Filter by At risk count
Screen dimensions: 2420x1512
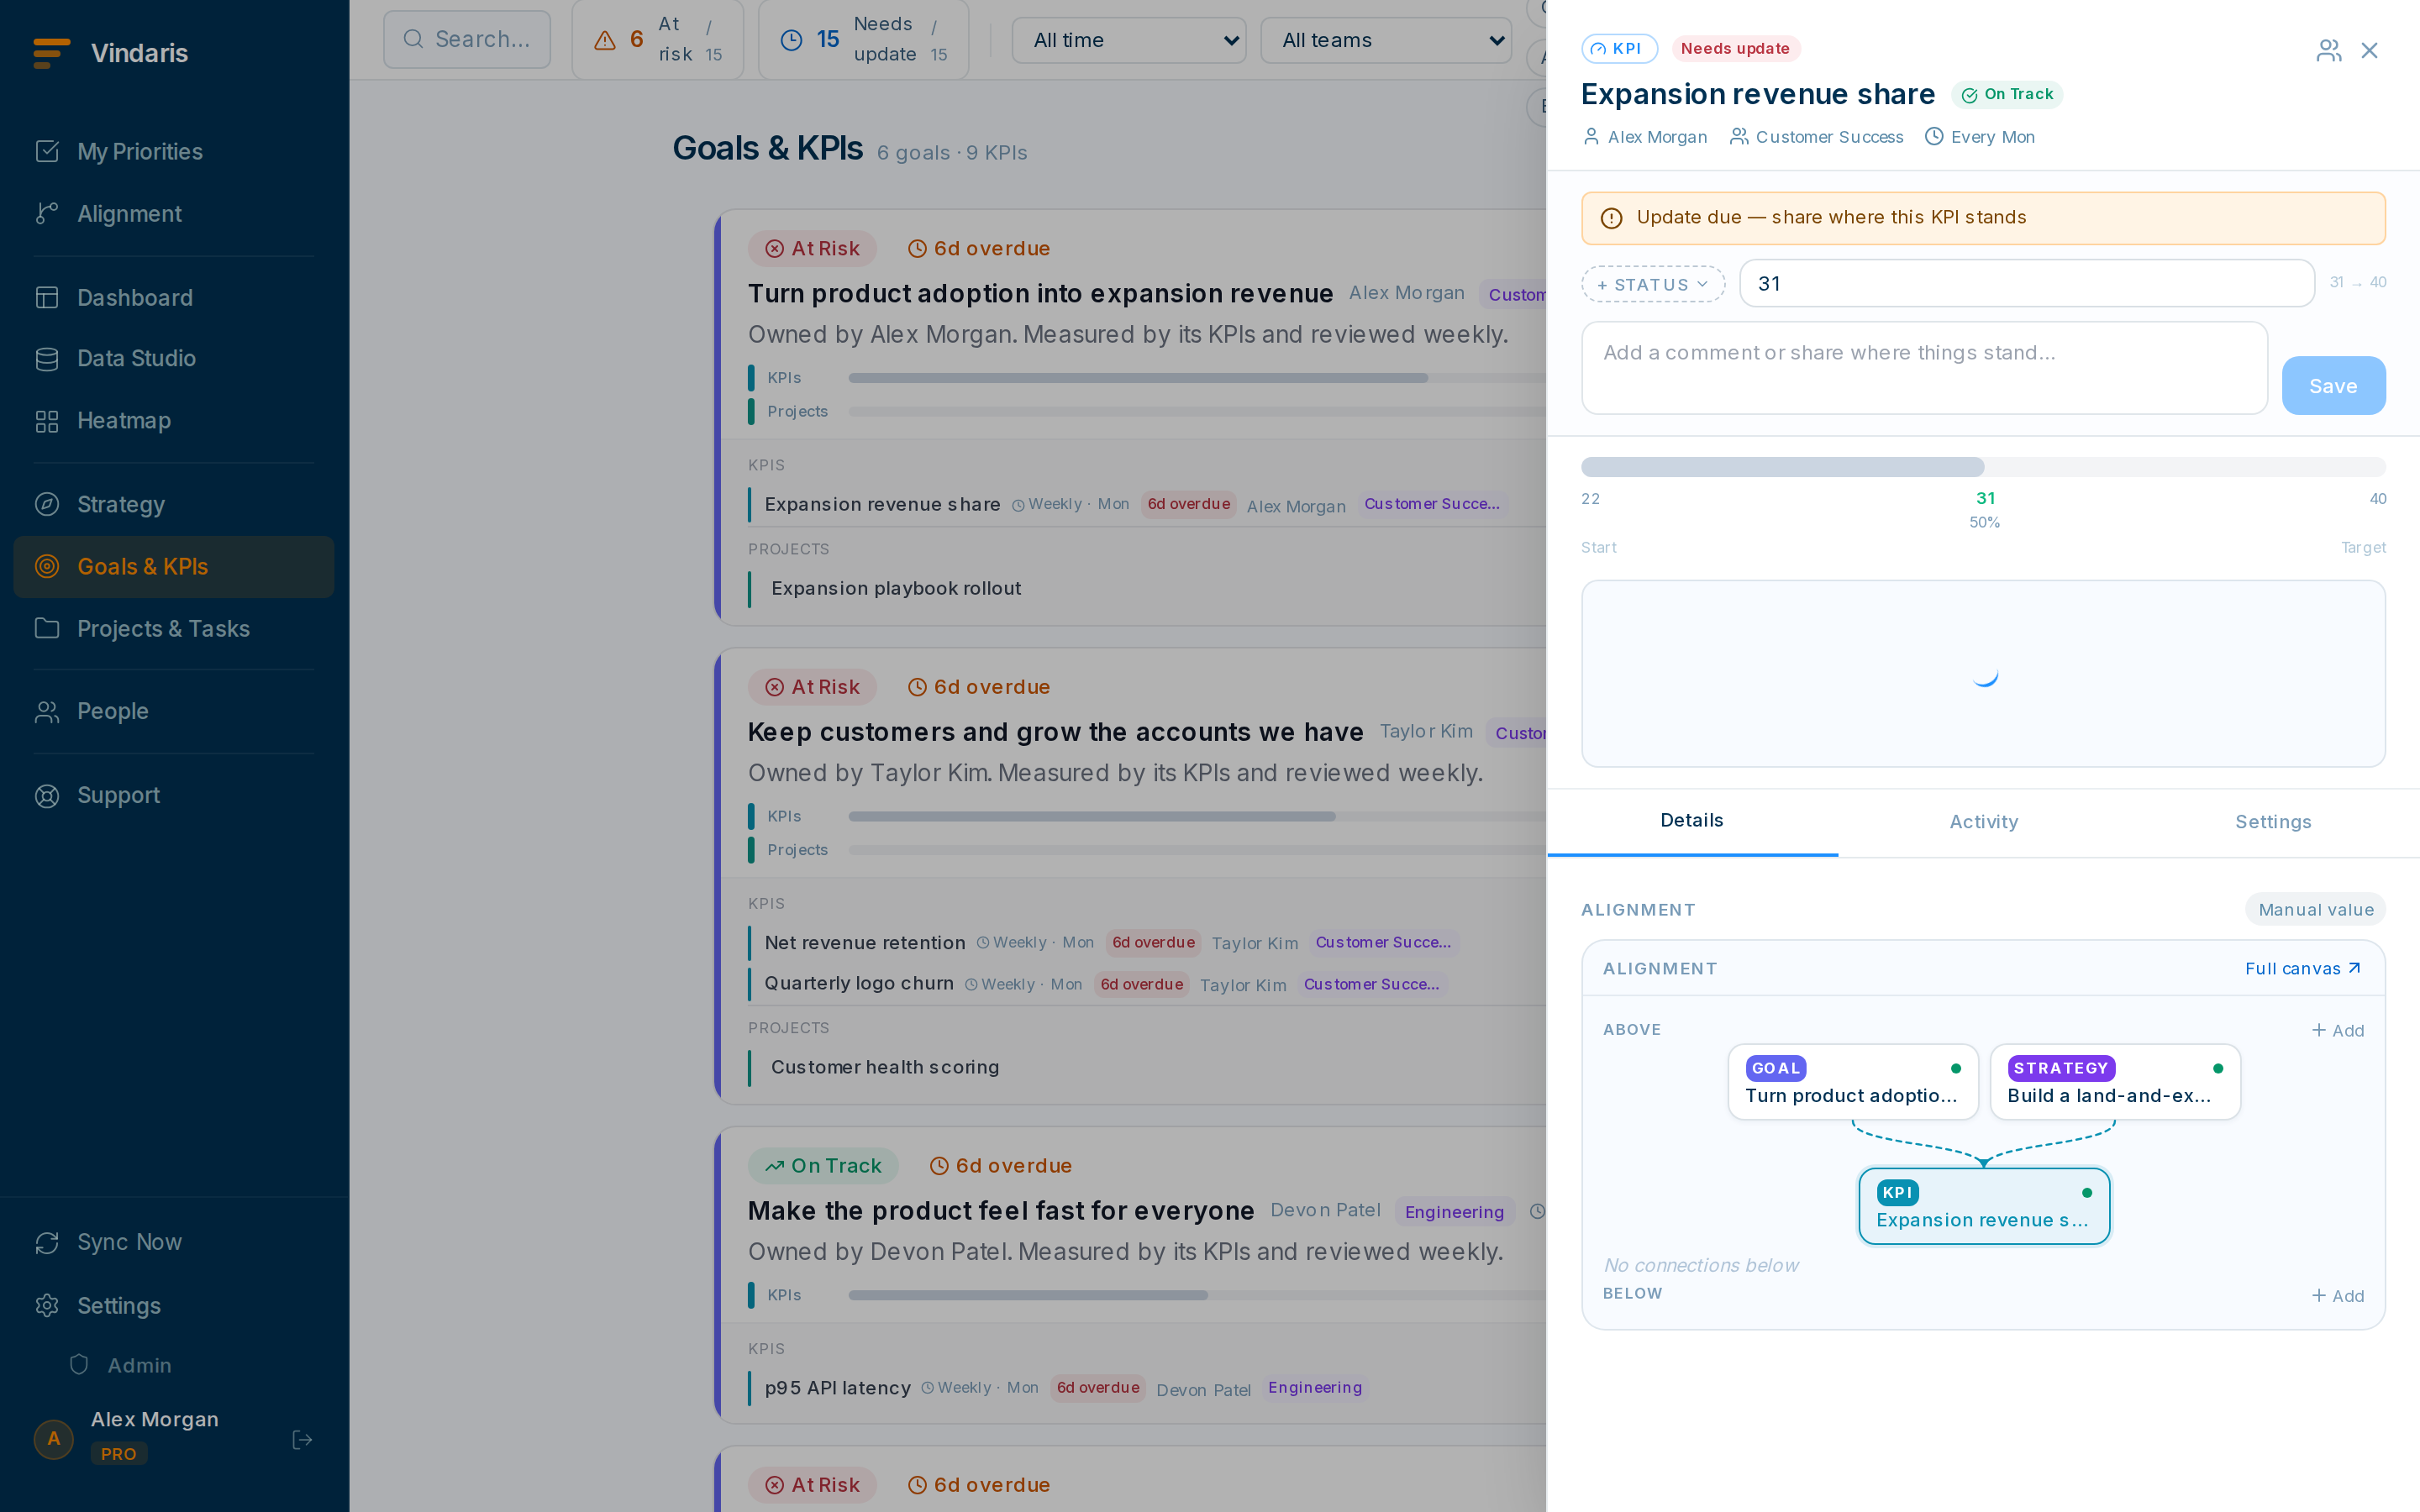pyautogui.click(x=658, y=40)
